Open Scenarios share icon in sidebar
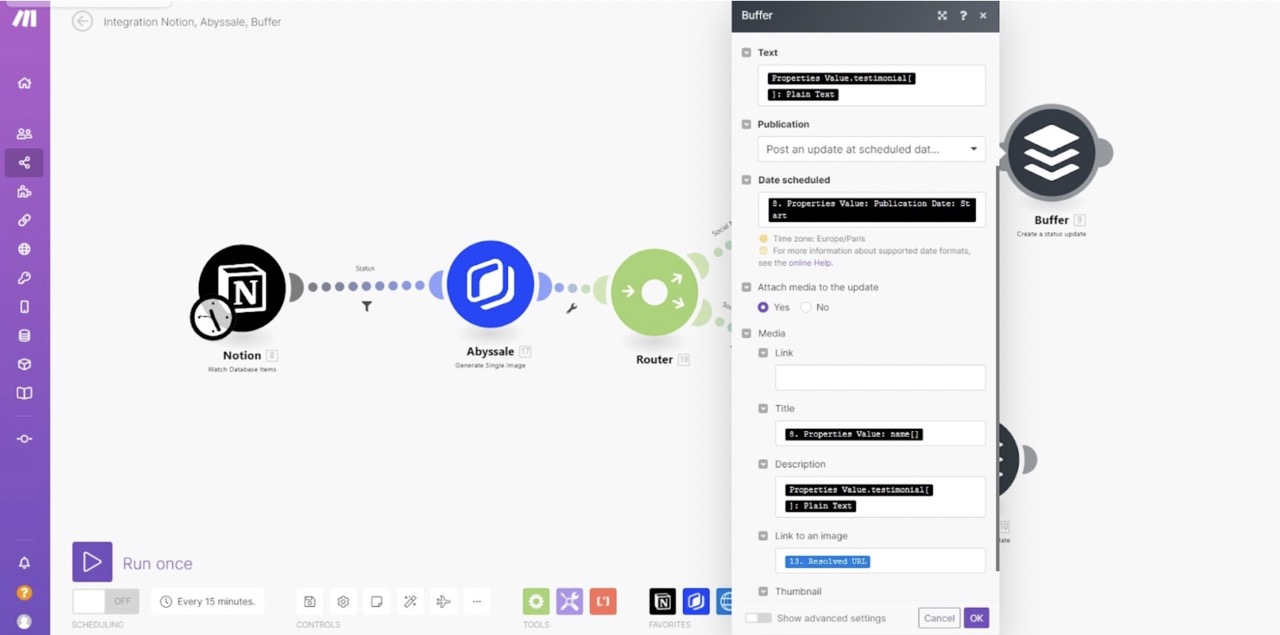The width and height of the screenshot is (1280, 635). (24, 162)
